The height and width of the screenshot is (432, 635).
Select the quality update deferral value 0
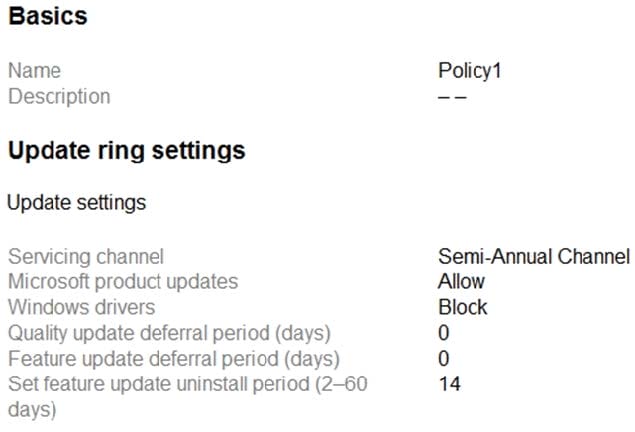(x=444, y=333)
